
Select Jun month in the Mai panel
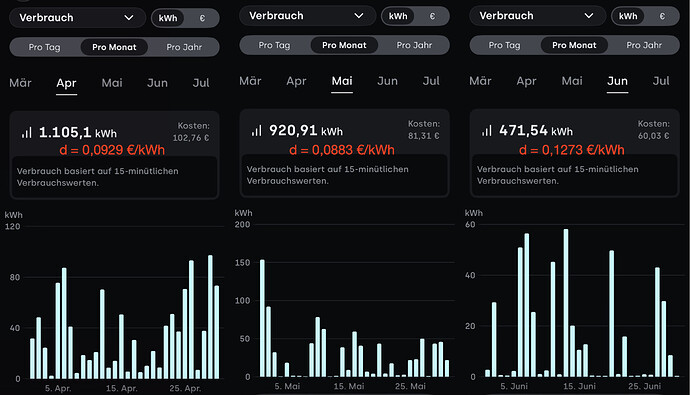(x=387, y=81)
